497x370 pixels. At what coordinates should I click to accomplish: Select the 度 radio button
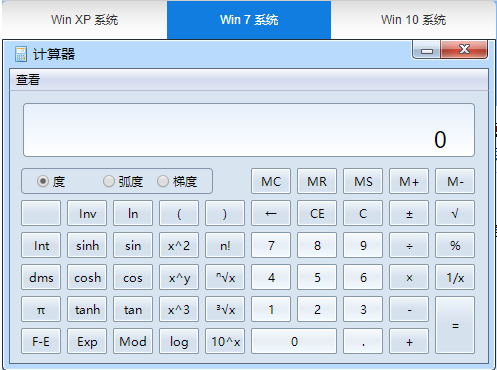43,181
